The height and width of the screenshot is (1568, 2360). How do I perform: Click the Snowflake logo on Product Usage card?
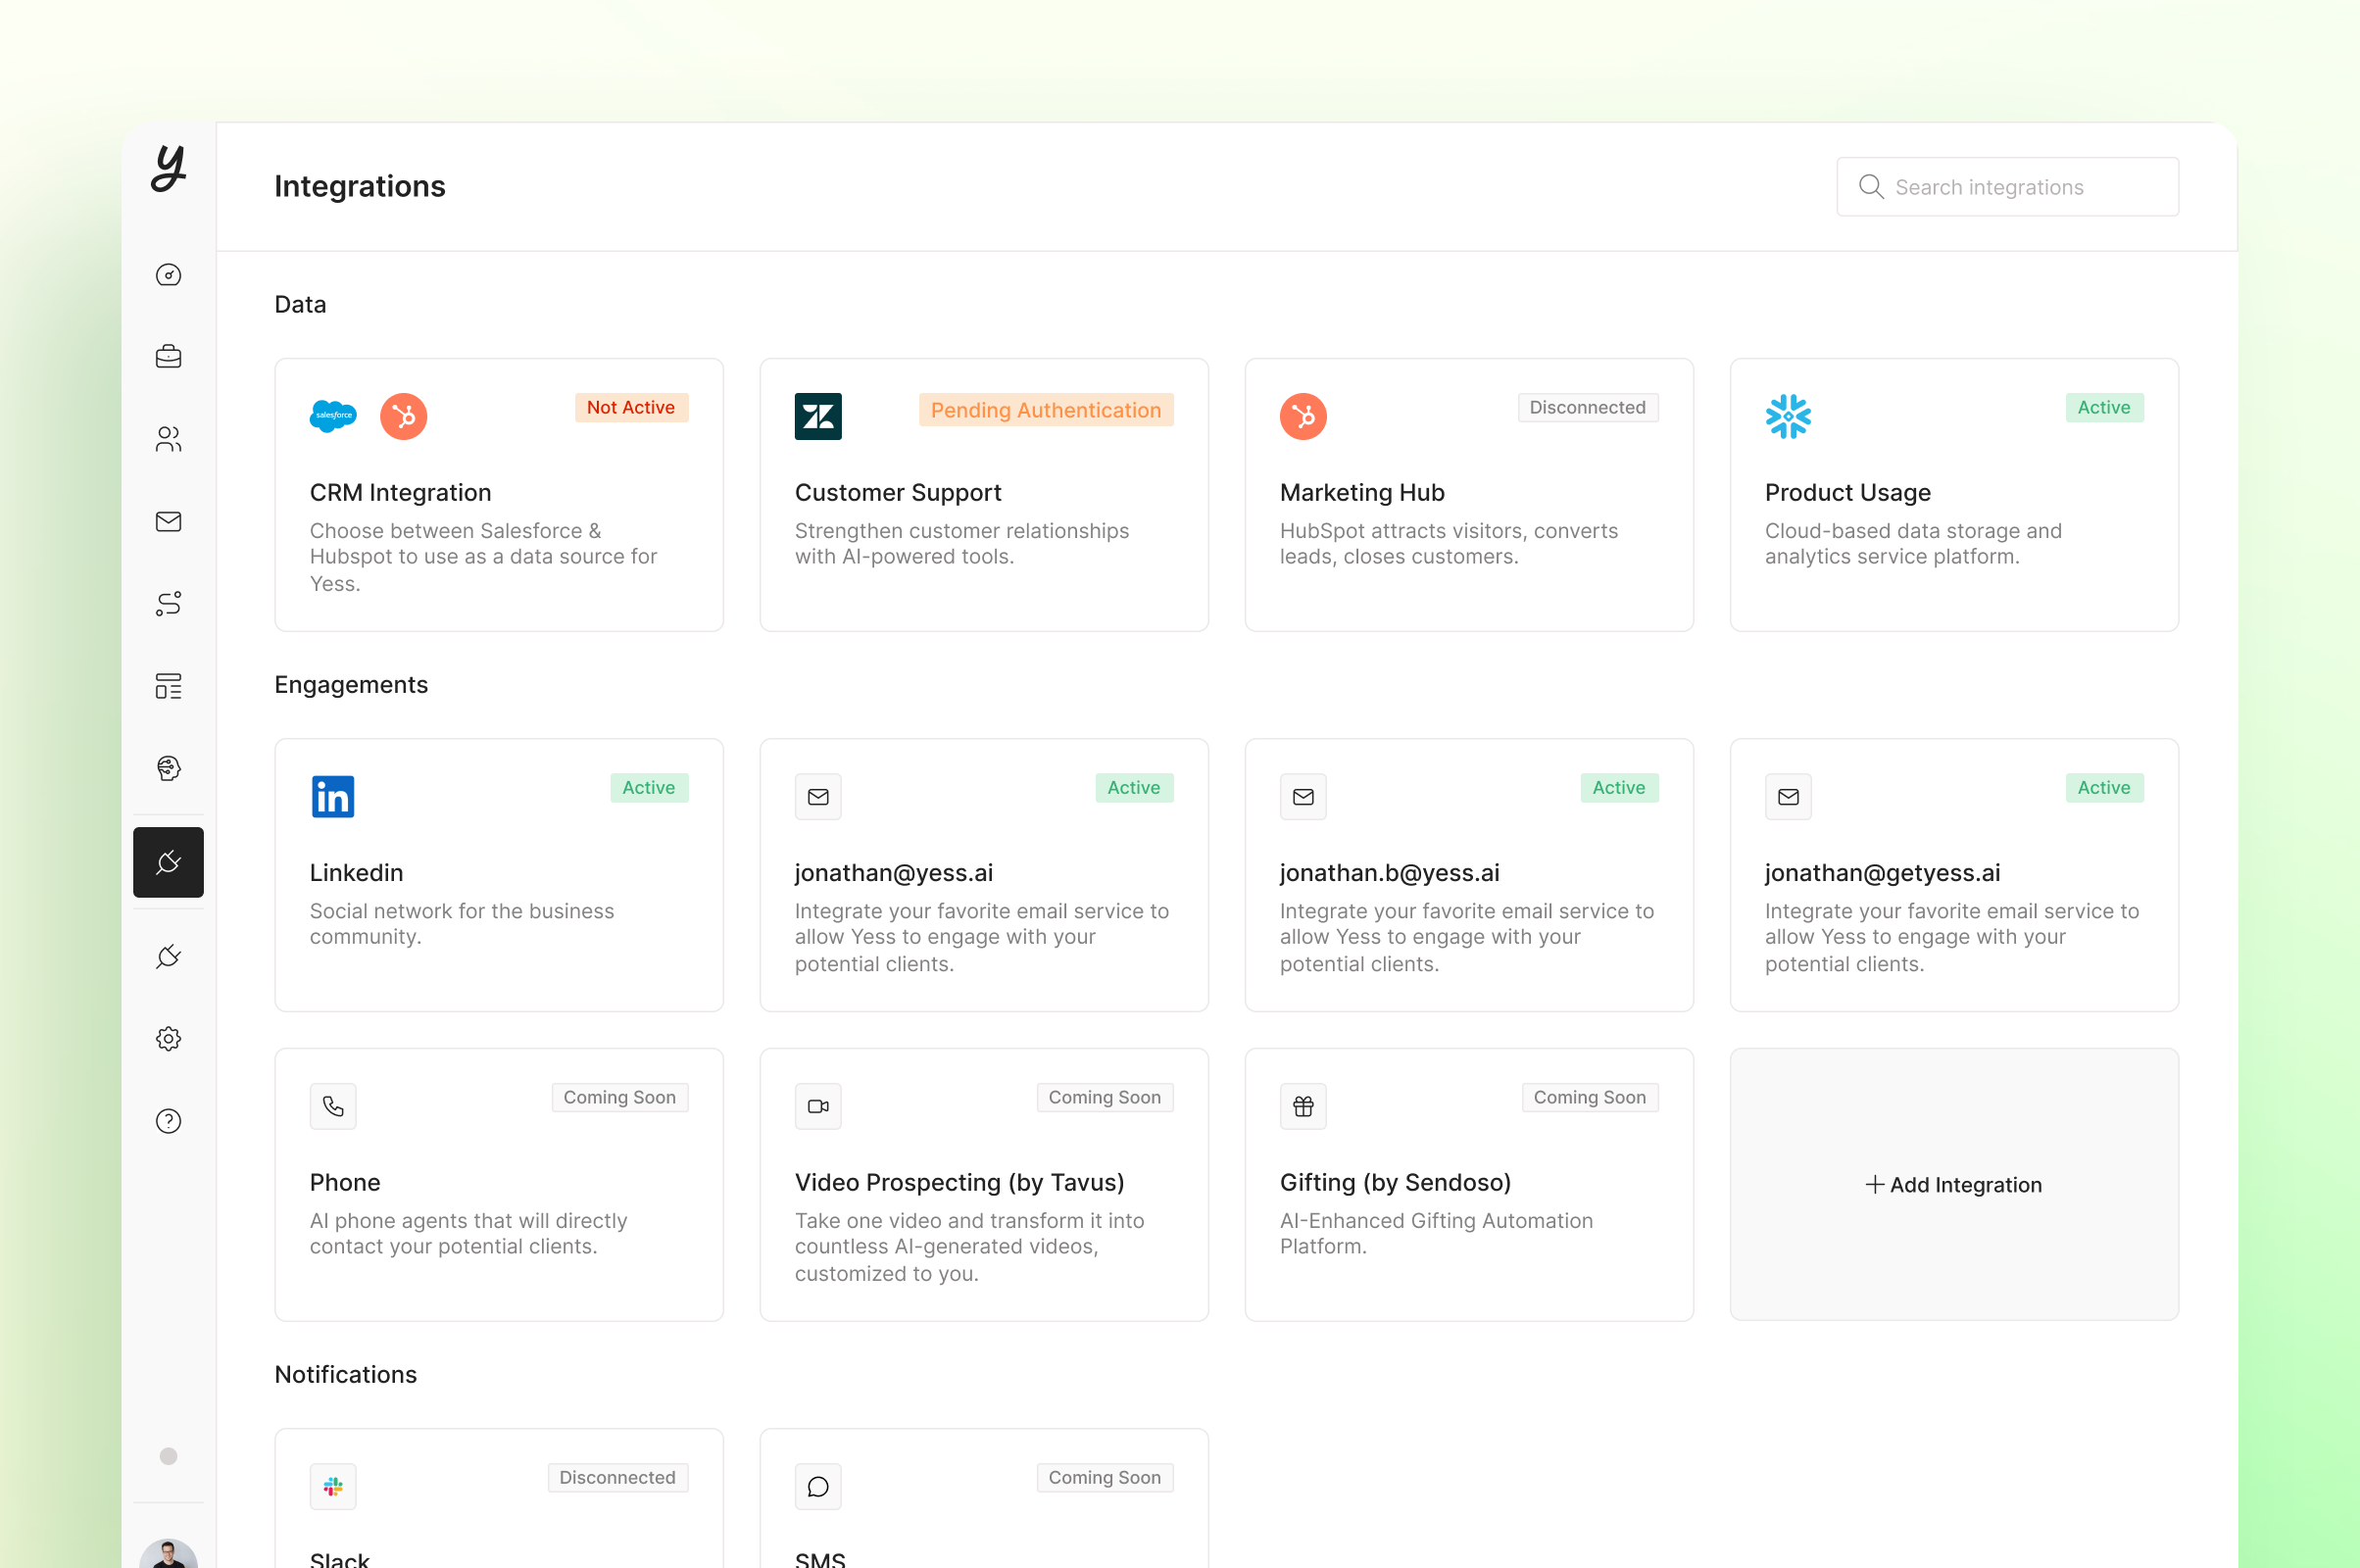(x=1788, y=416)
